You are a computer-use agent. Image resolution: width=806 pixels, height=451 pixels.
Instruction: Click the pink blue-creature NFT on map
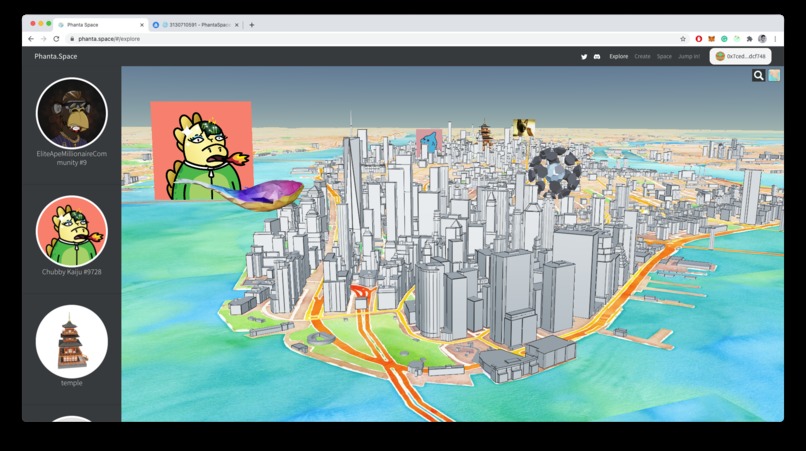429,142
